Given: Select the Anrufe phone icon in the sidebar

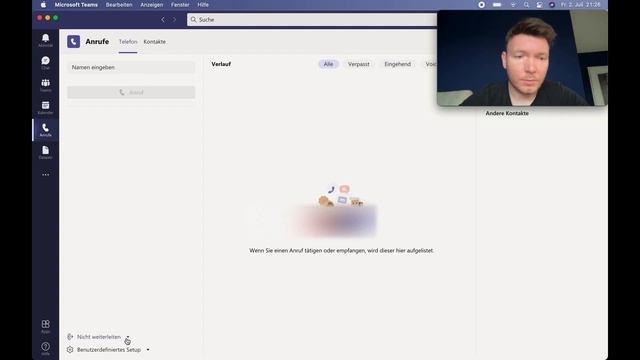Looking at the screenshot, I should 45,130.
